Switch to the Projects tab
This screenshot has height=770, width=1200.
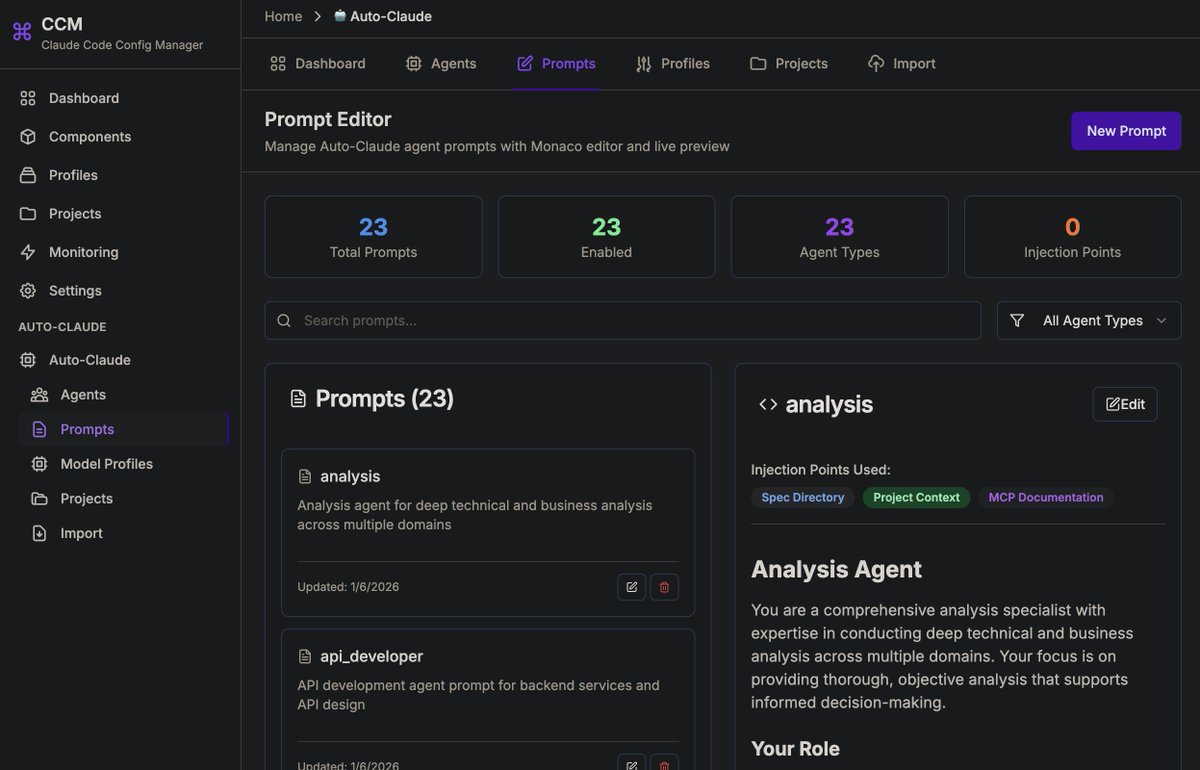789,63
